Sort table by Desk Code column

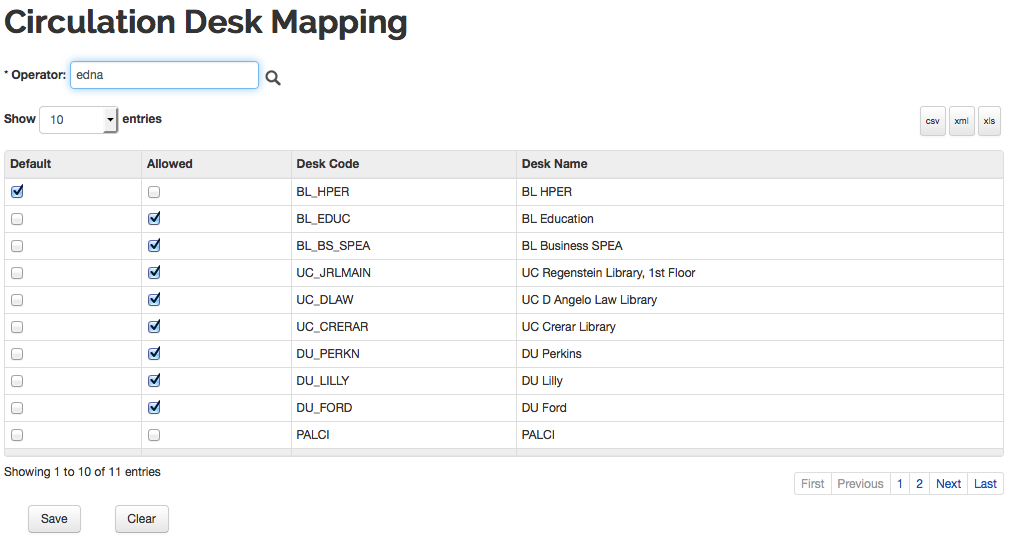coord(328,164)
